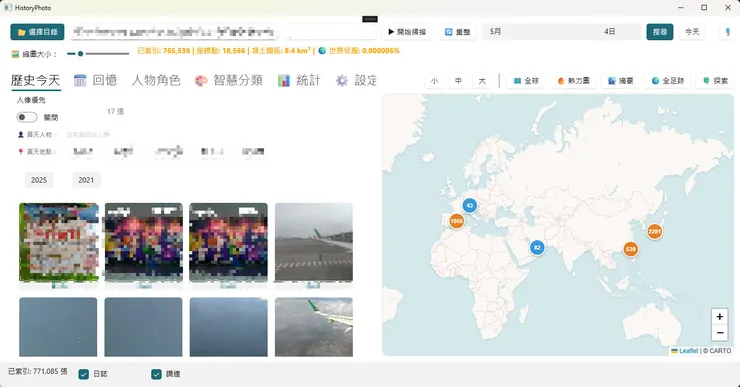Screen dimensions: 740x387
Task: Filter photos by year 2021
Action: coord(86,180)
